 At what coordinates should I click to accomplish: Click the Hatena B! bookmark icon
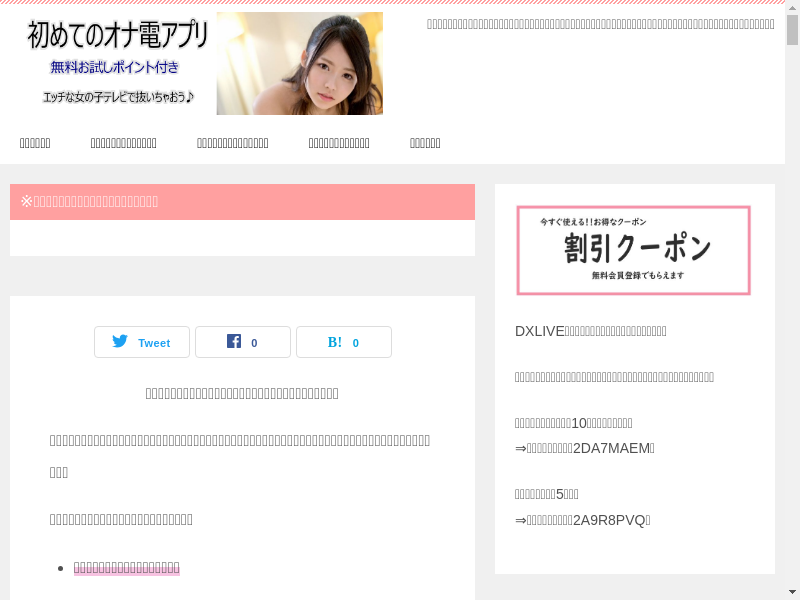(x=335, y=342)
